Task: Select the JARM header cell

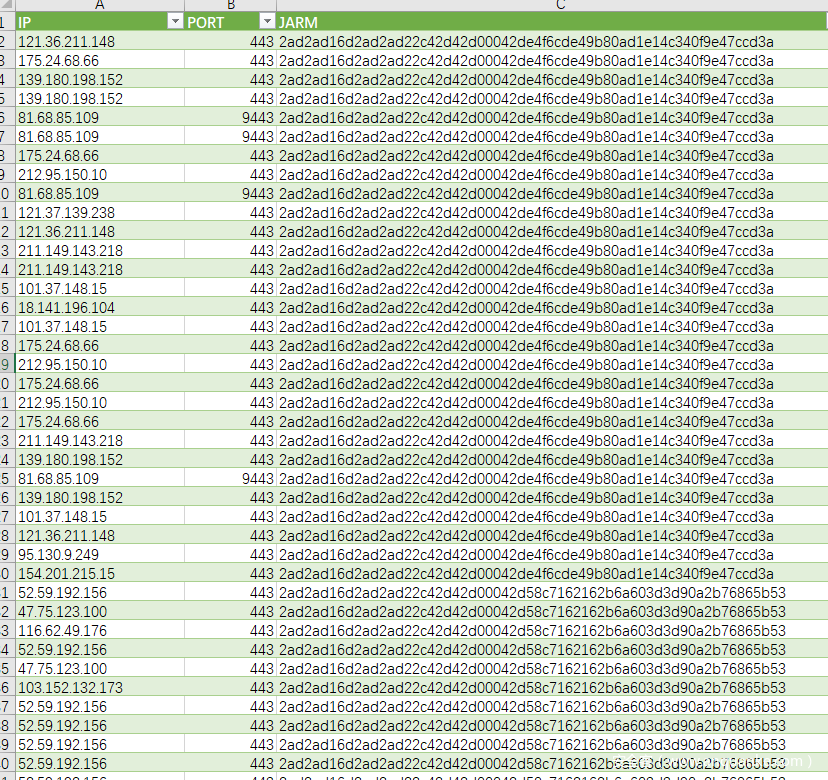Action: tap(551, 22)
